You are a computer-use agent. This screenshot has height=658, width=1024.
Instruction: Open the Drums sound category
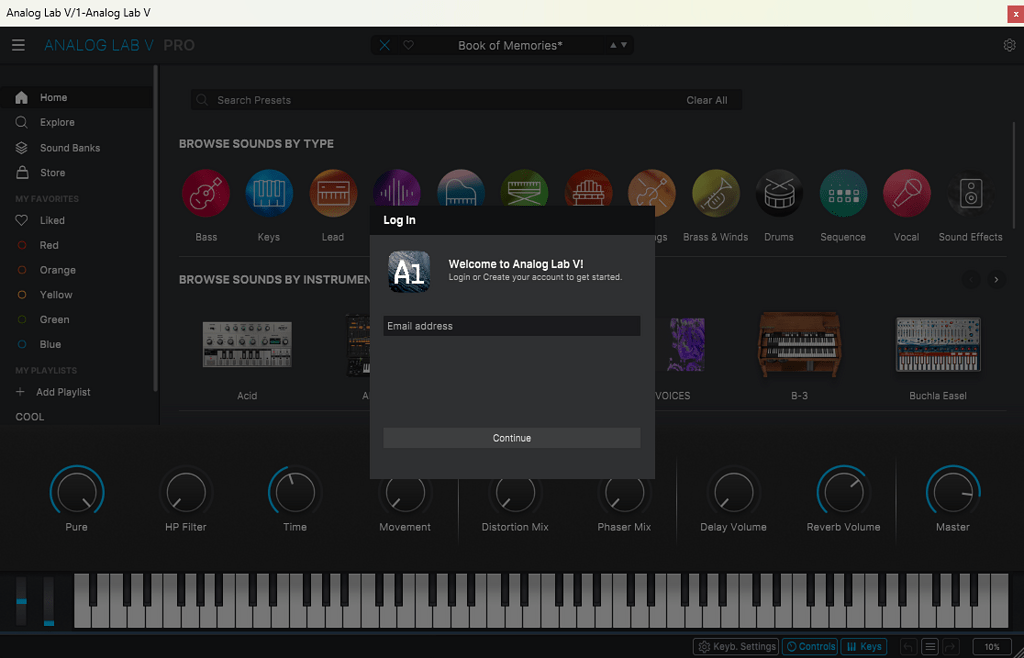[x=779, y=192]
